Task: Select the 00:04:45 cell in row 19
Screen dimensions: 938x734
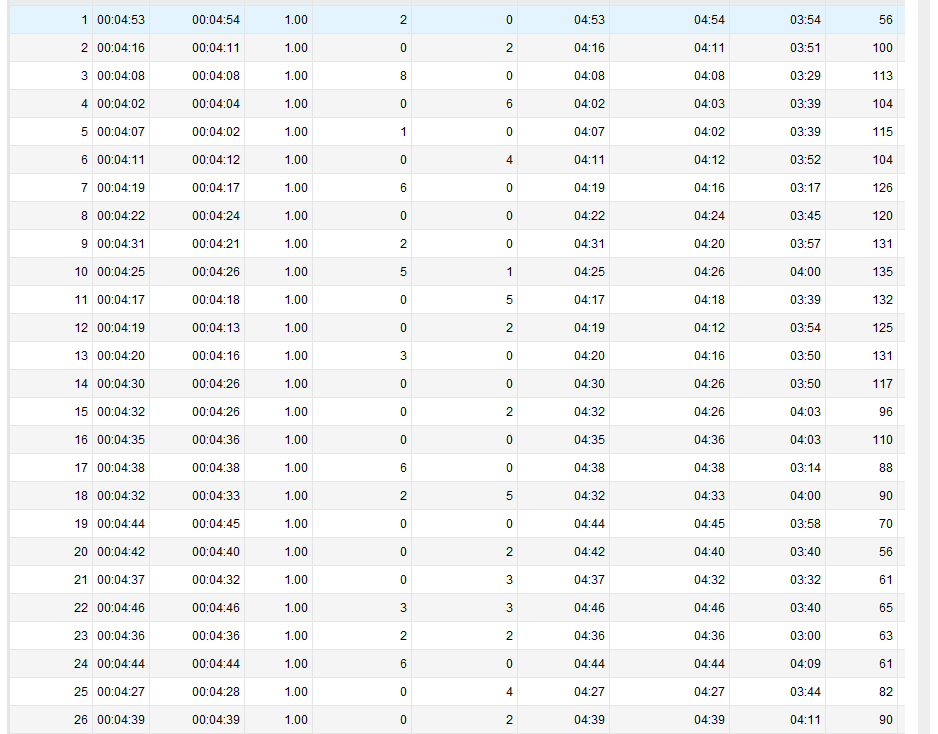Action: 216,524
